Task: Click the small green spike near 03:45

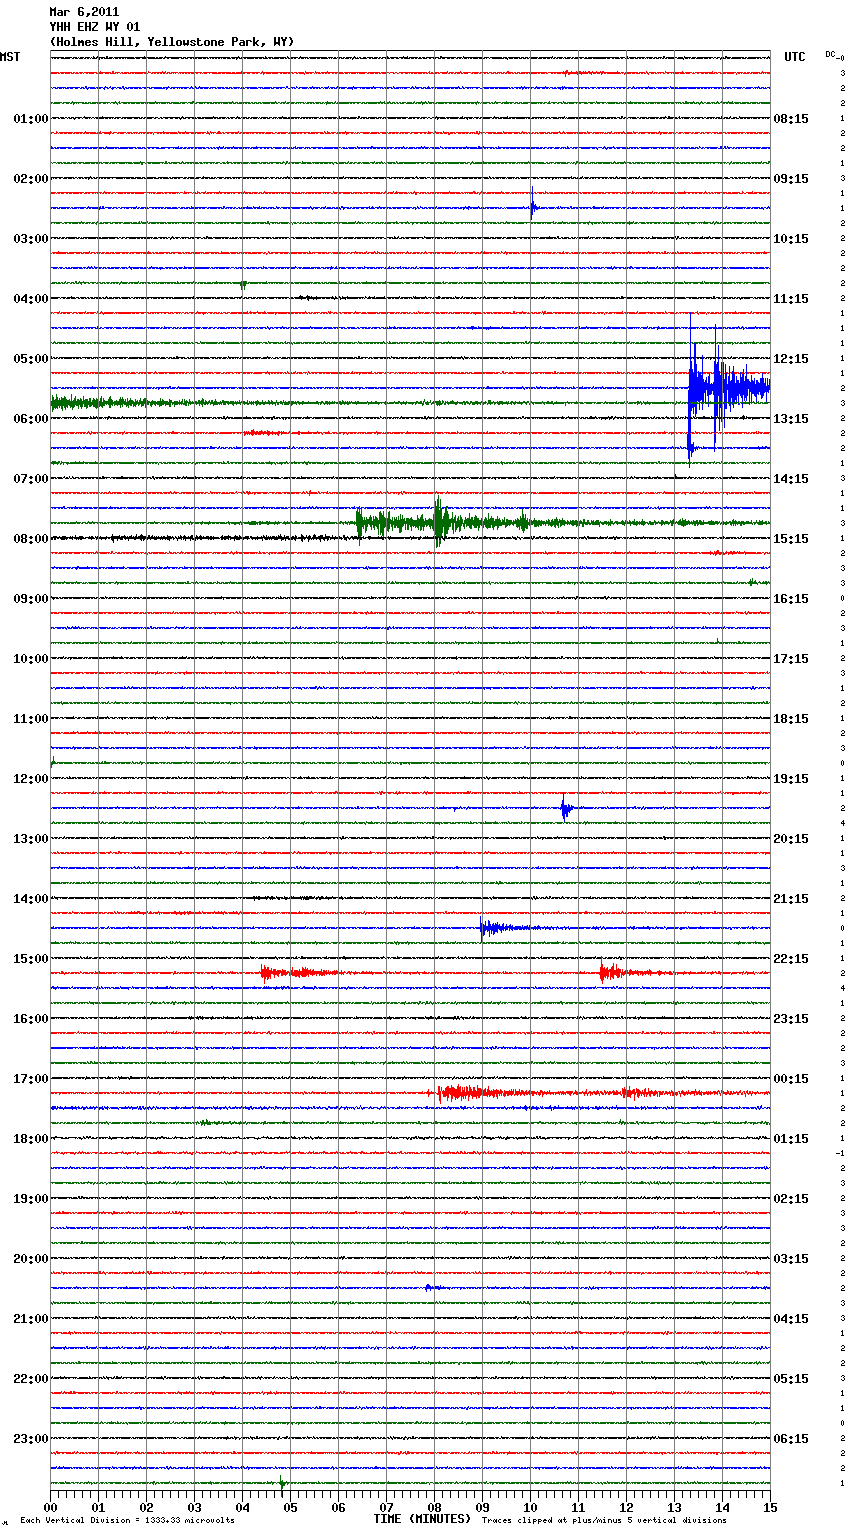Action: (x=243, y=285)
